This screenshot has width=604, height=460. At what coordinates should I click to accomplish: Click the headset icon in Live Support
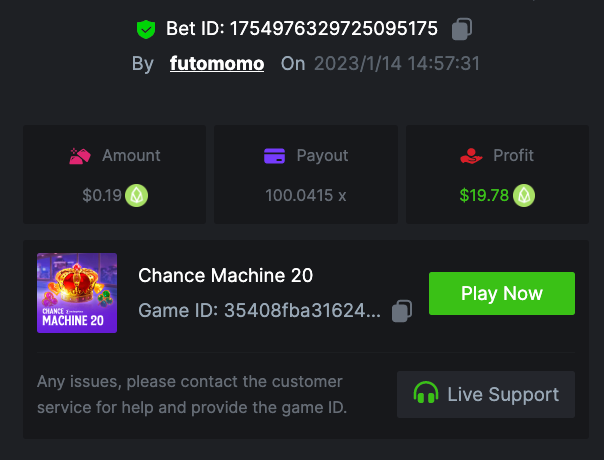426,394
